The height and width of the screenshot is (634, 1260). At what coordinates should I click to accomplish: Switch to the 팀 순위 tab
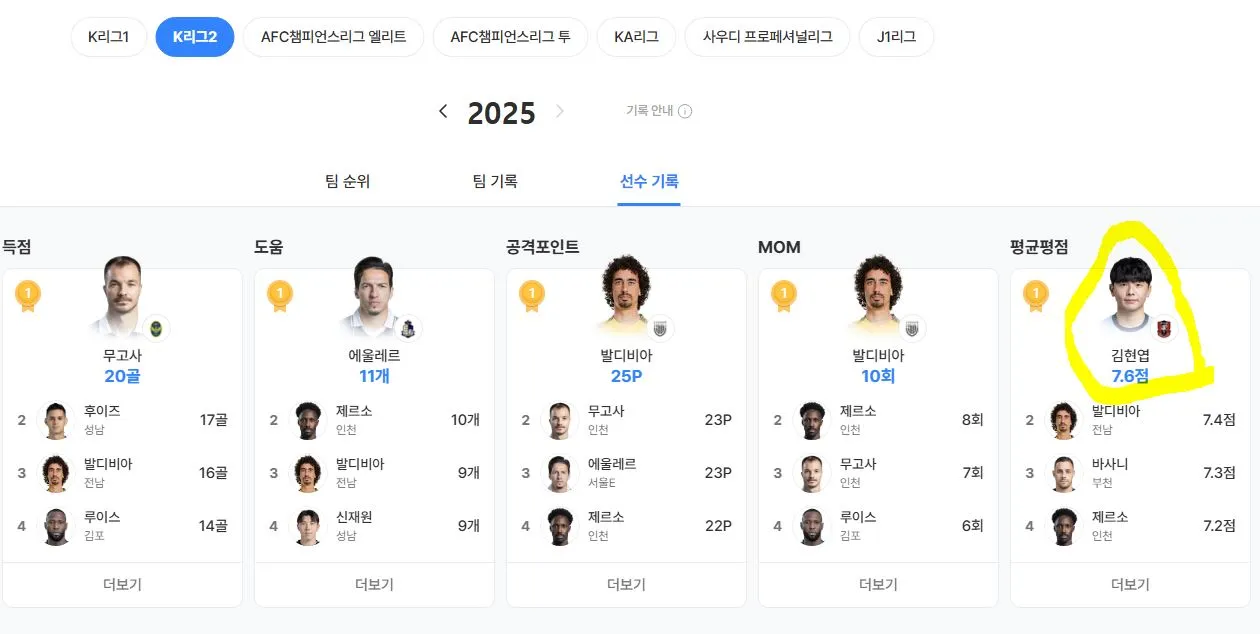coord(347,182)
